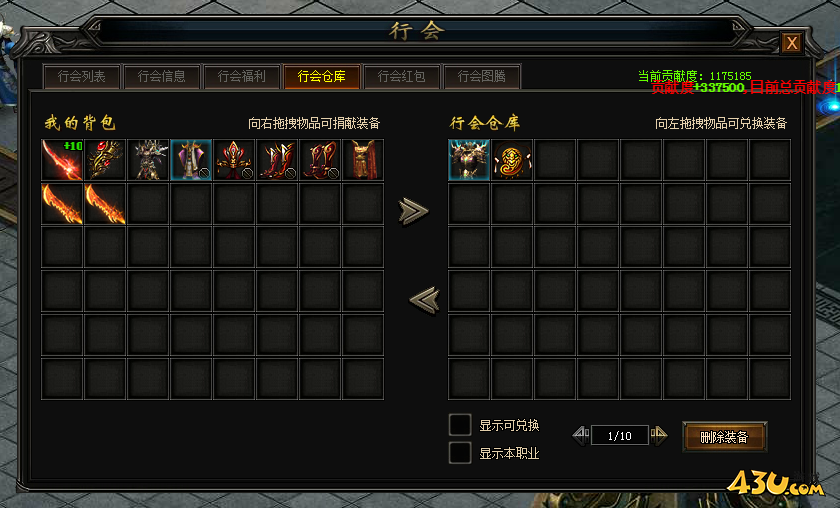Pick the armor item in guild warehouse

coord(469,160)
